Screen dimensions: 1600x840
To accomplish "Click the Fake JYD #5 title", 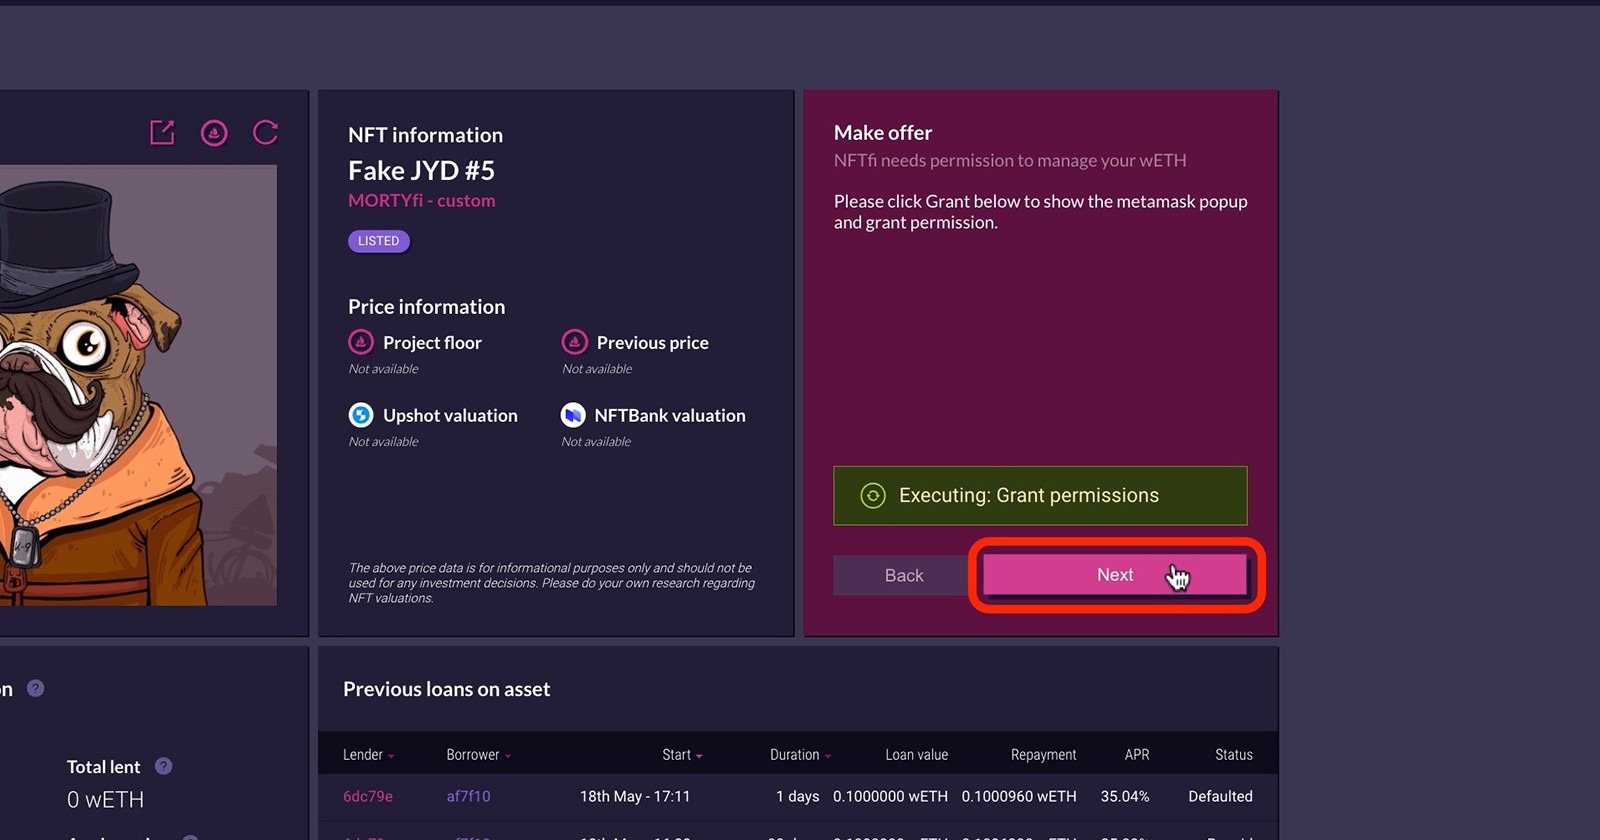I will (x=421, y=170).
